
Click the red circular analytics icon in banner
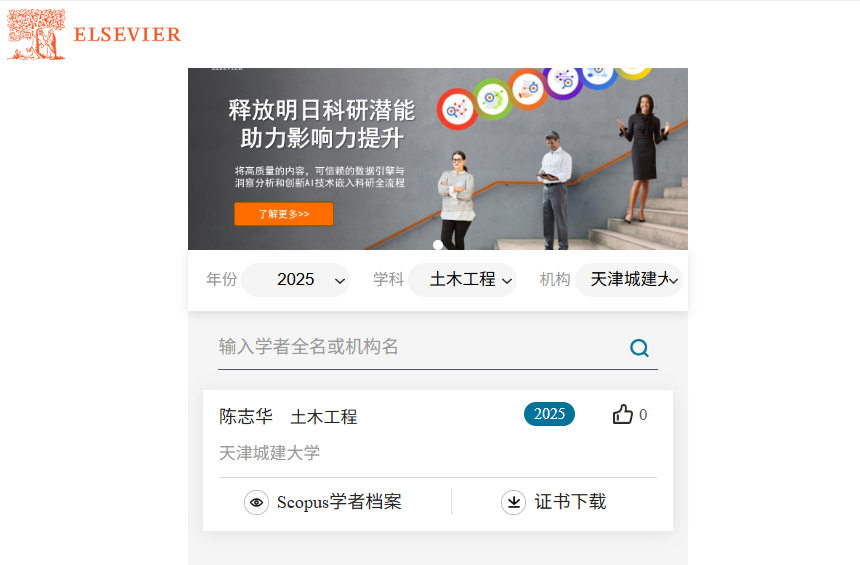457,109
